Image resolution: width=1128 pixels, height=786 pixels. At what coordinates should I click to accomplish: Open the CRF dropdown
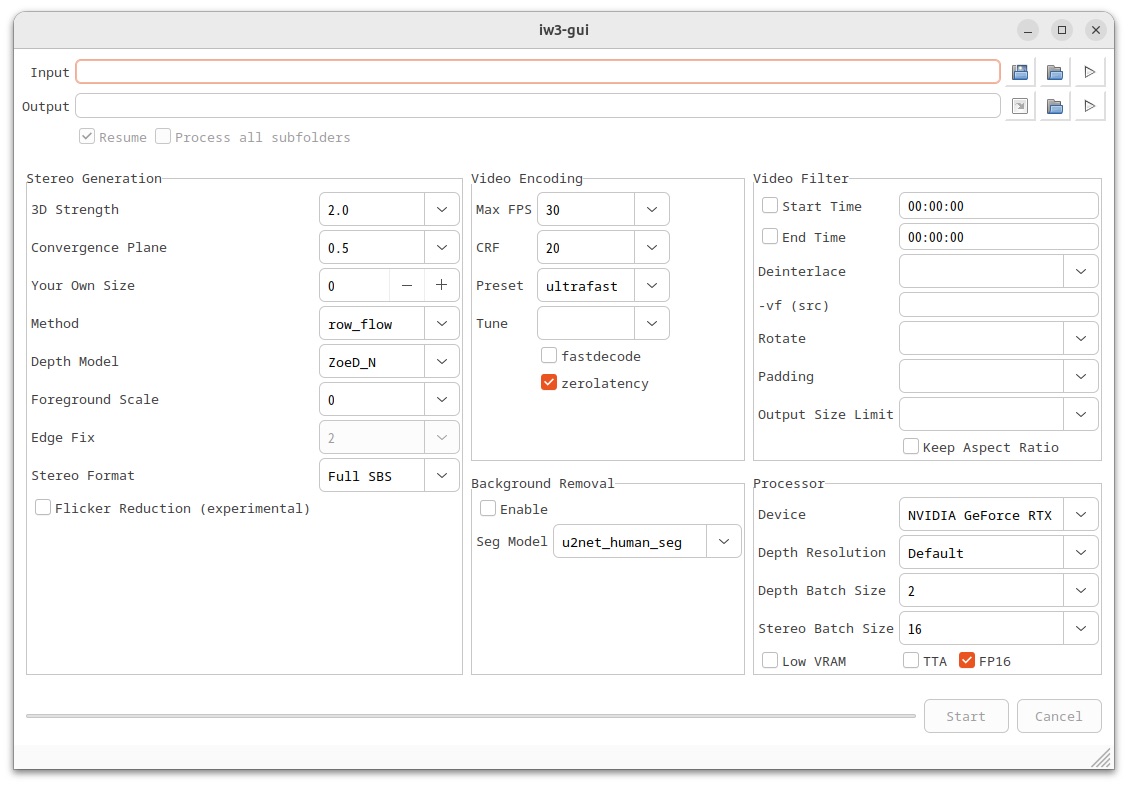point(652,247)
